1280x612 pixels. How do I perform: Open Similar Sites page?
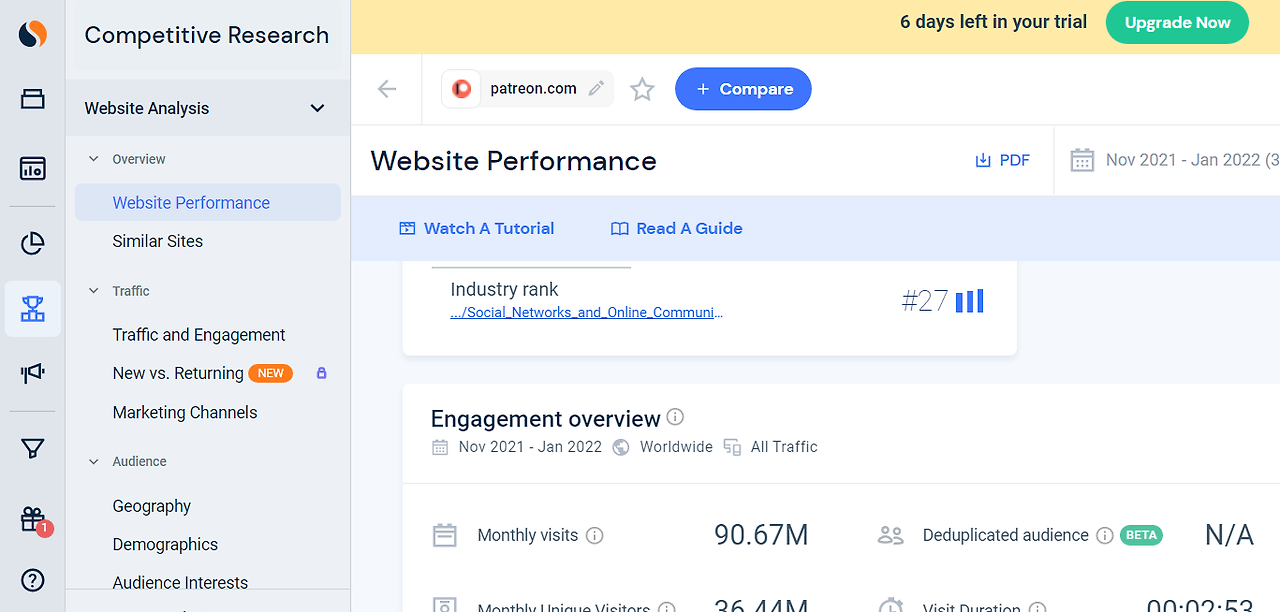[x=158, y=241]
